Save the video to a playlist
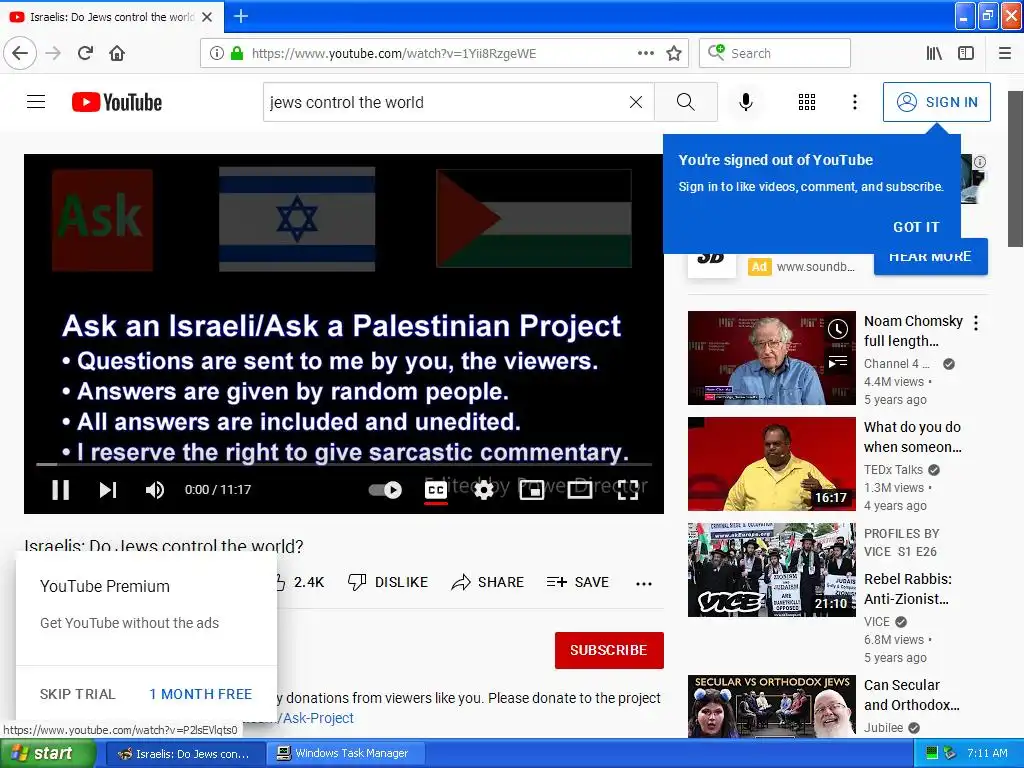Image resolution: width=1024 pixels, height=768 pixels. tap(578, 583)
